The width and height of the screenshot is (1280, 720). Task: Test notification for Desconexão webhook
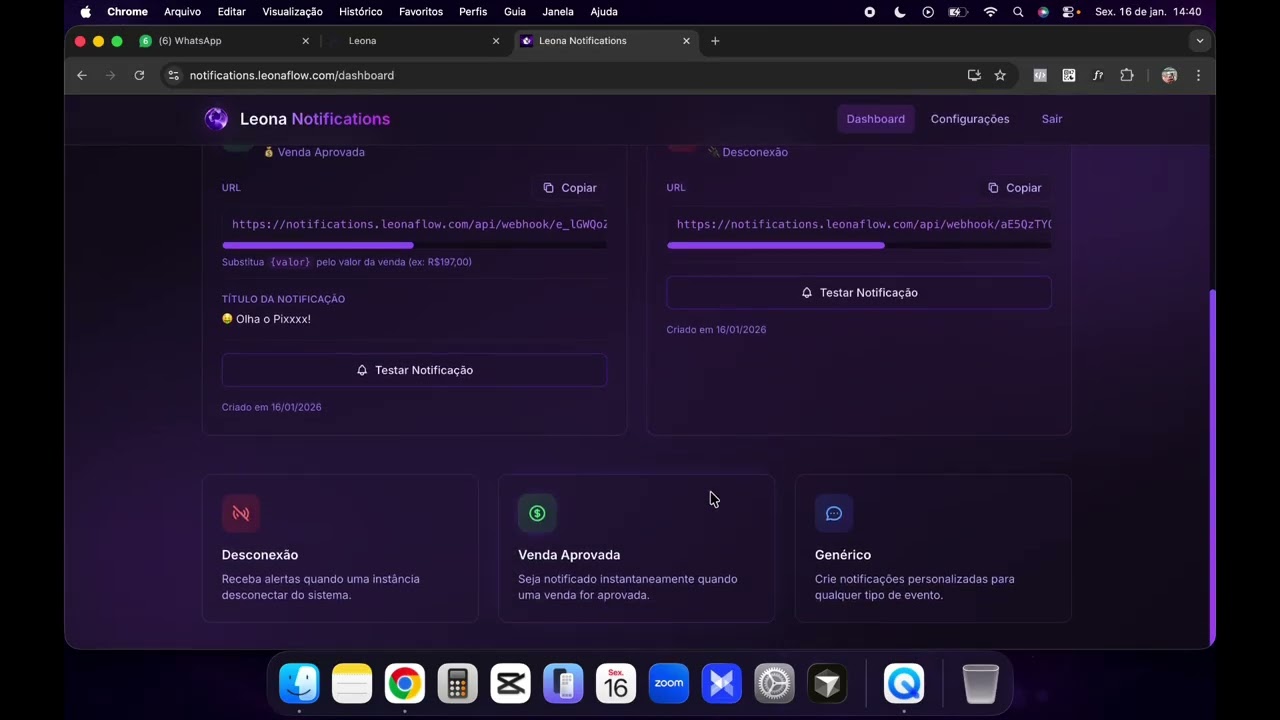click(x=859, y=293)
